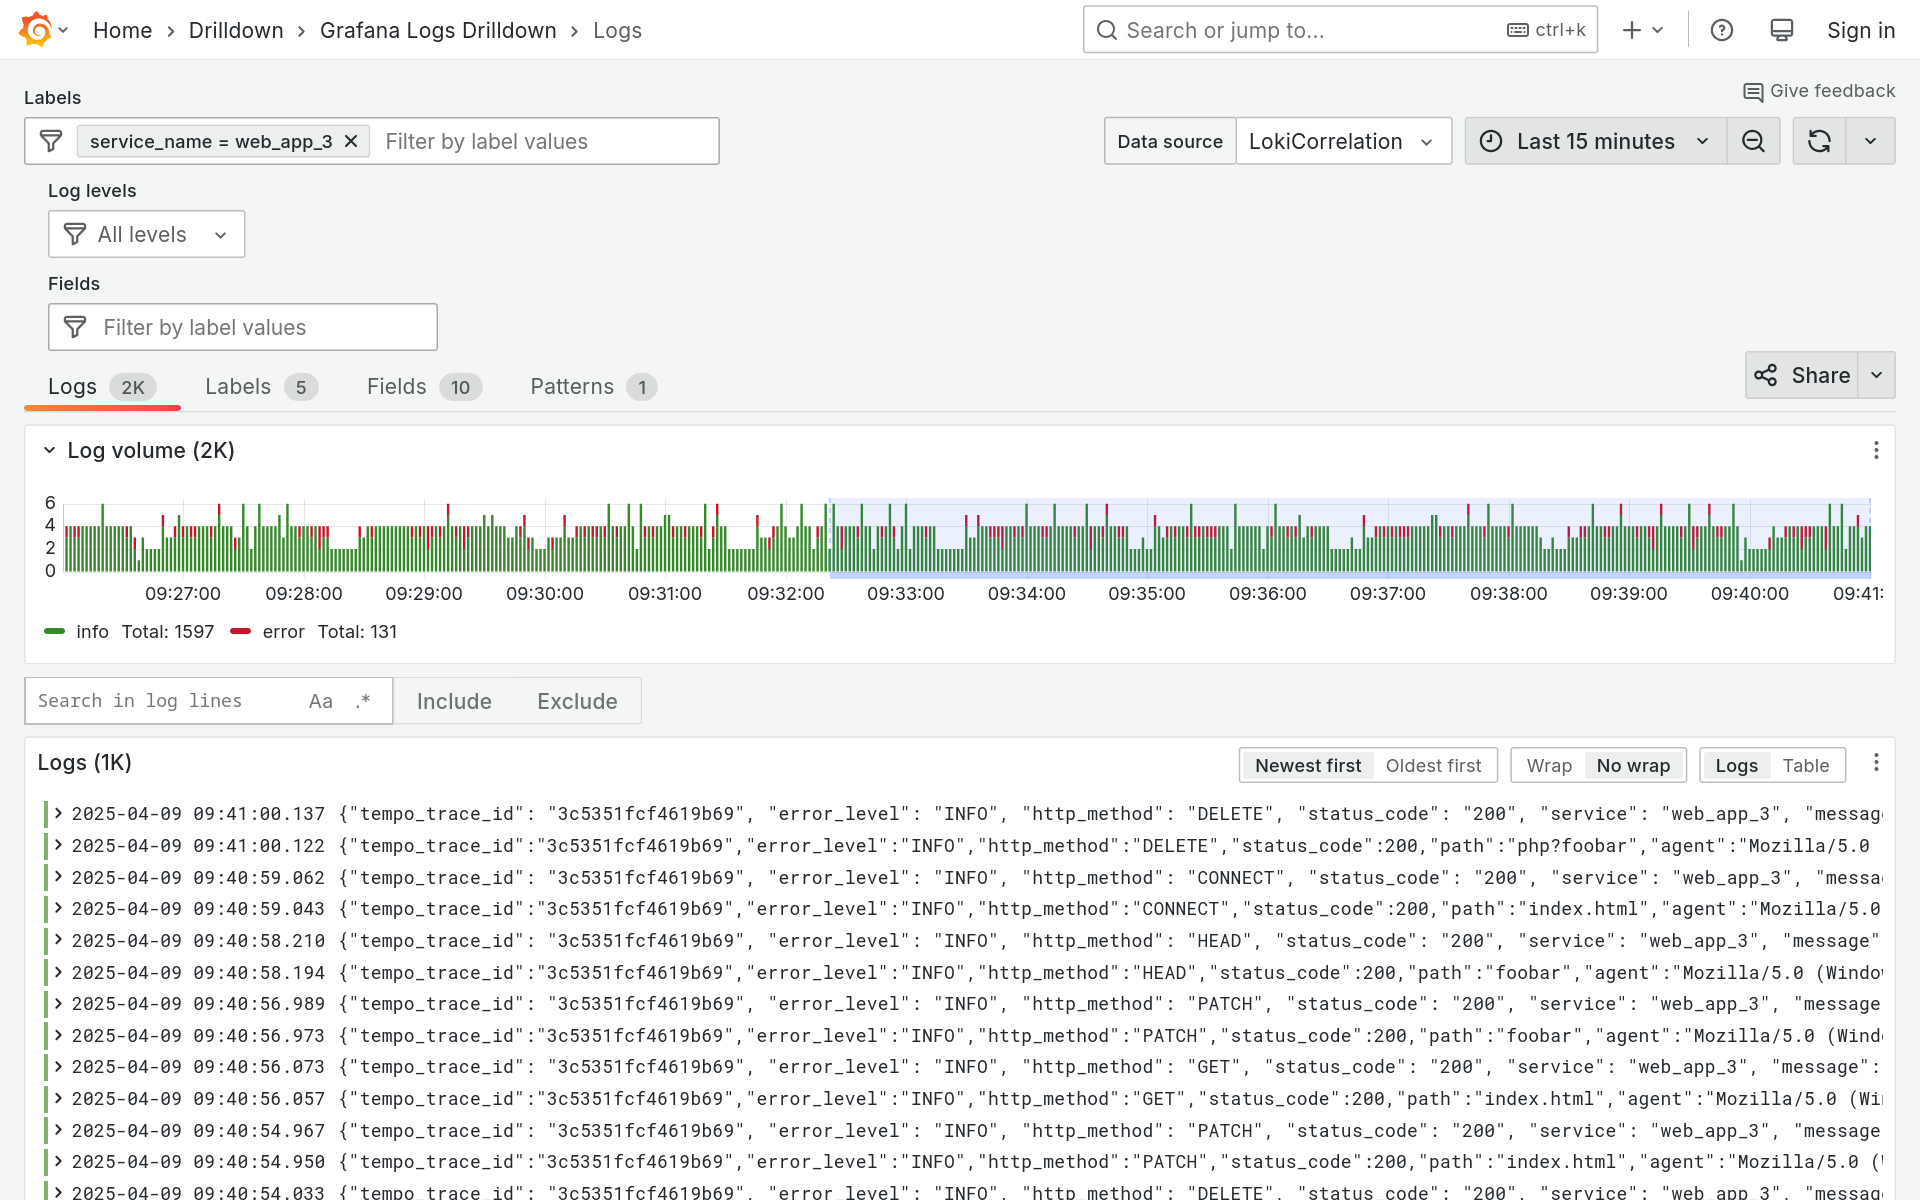The image size is (1920, 1200).
Task: Expand the 09:40:56.057 log line
Action: [58, 1097]
